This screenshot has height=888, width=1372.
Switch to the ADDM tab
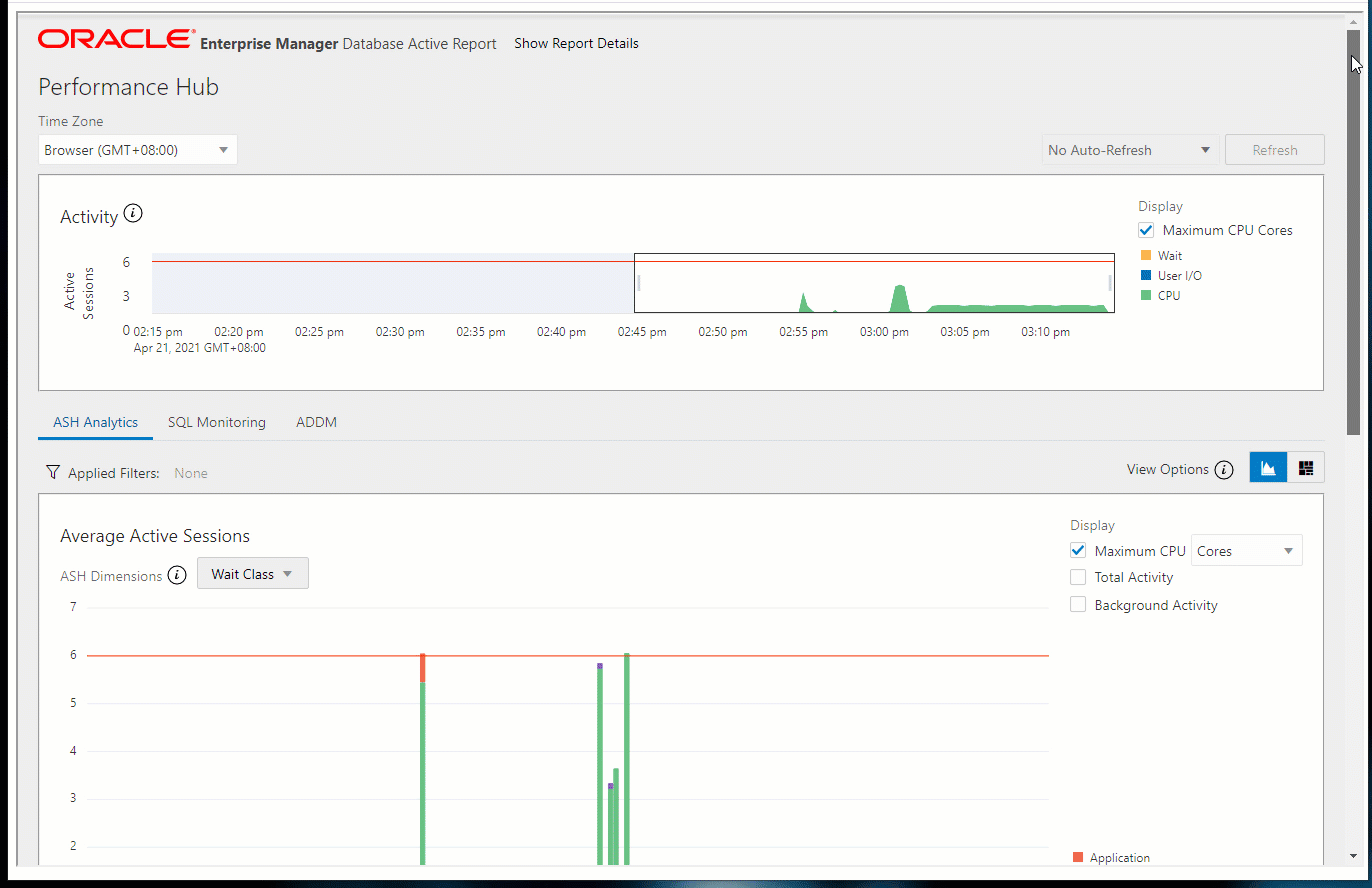pos(316,422)
